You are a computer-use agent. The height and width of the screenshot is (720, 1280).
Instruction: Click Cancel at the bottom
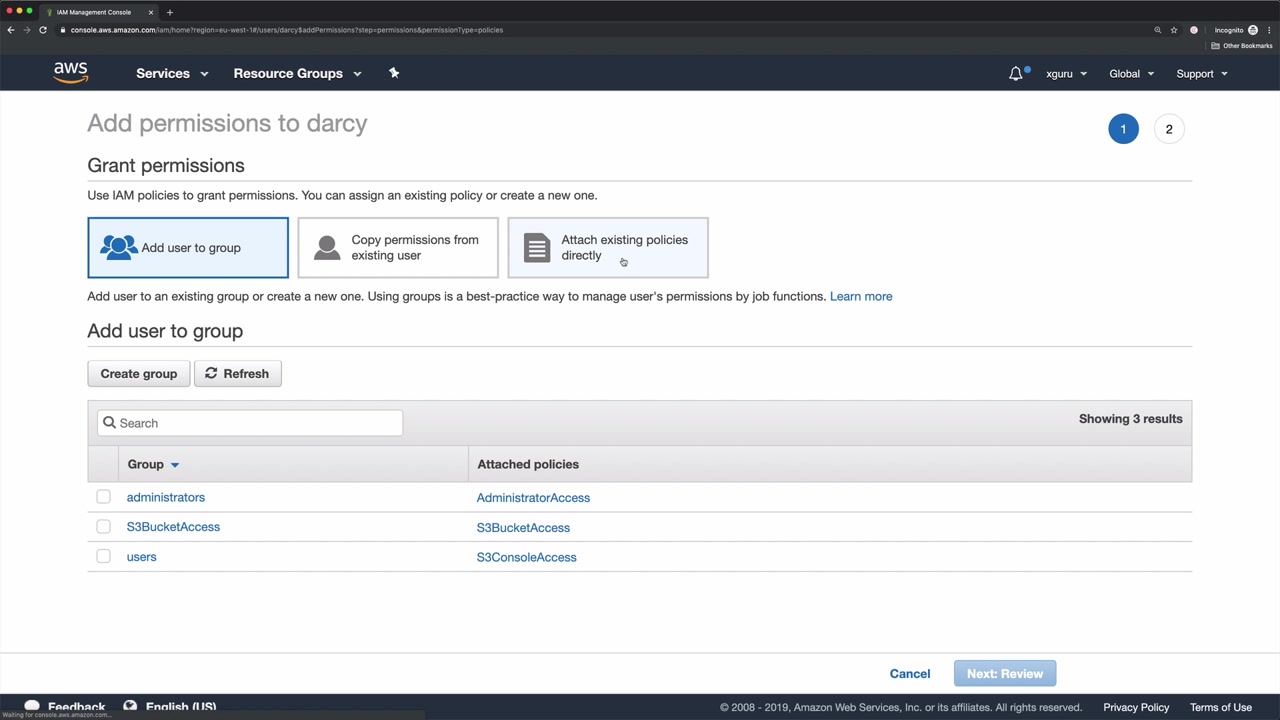(910, 674)
